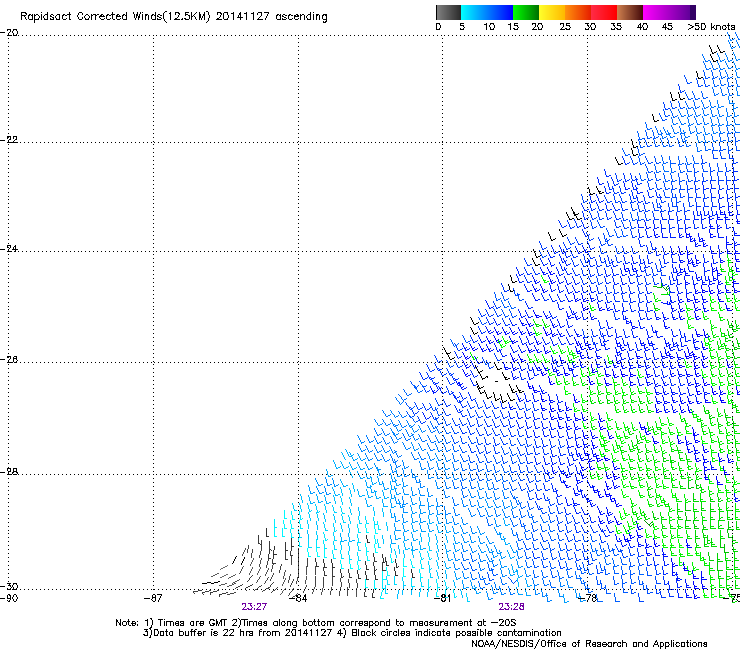
Task: Click the yellow 20-25 knots color swatch
Action: pyautogui.click(x=552, y=12)
